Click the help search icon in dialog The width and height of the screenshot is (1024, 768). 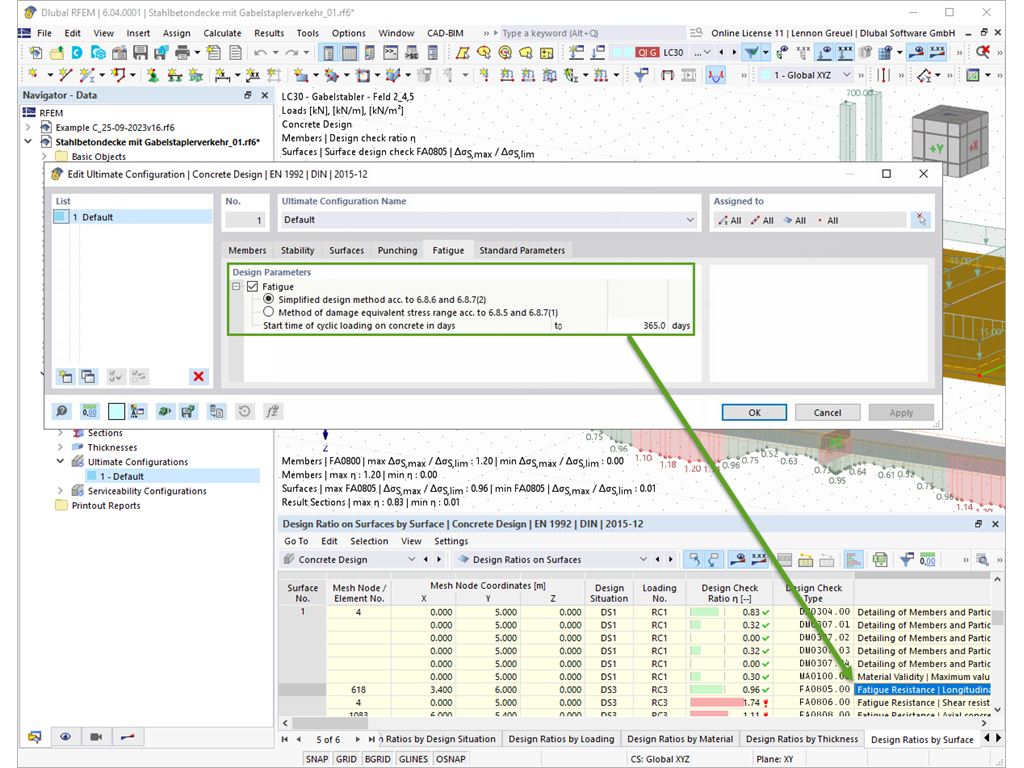pyautogui.click(x=61, y=411)
